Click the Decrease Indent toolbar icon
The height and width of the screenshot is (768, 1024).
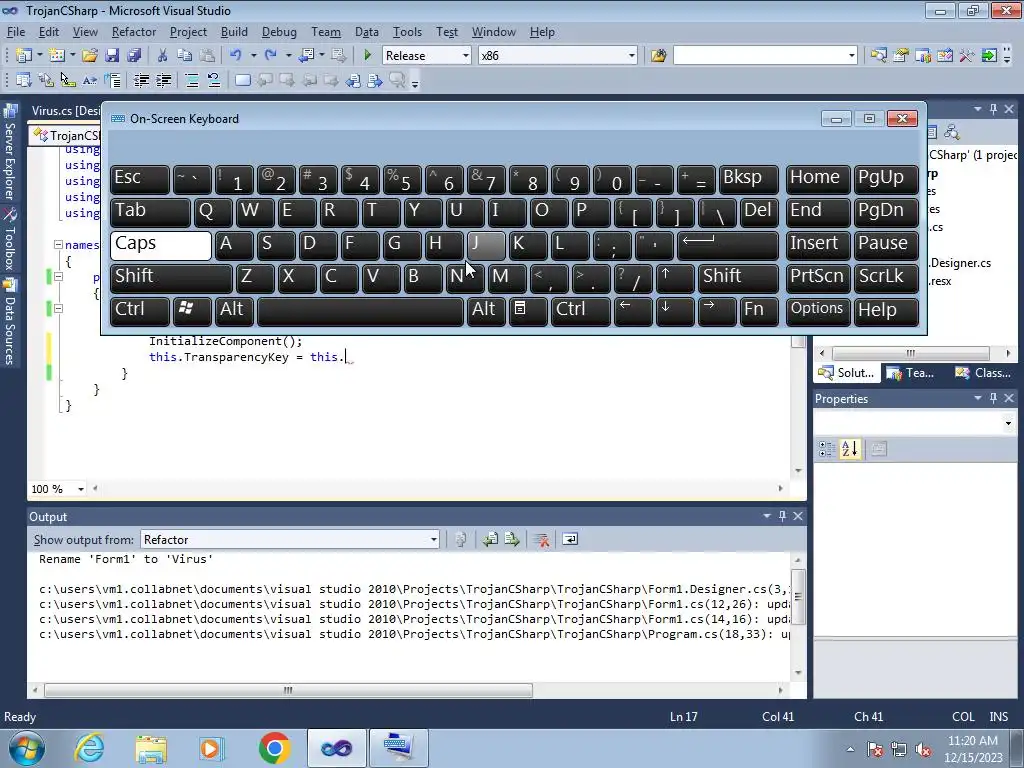click(x=141, y=80)
